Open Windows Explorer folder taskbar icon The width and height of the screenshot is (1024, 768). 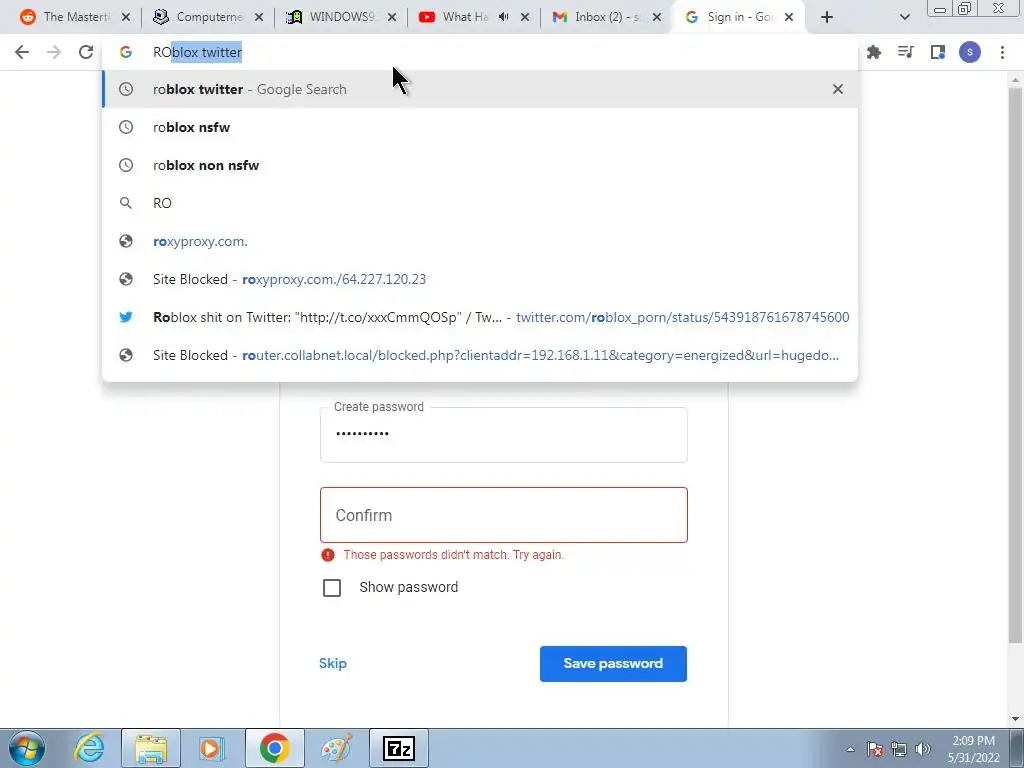pyautogui.click(x=151, y=748)
